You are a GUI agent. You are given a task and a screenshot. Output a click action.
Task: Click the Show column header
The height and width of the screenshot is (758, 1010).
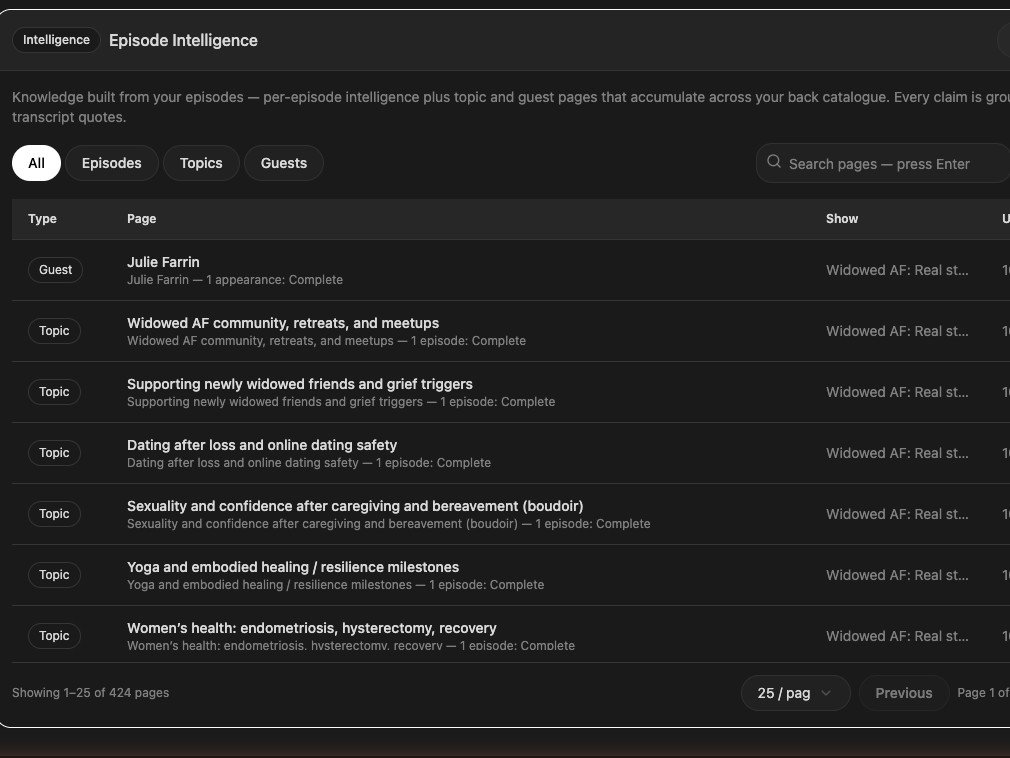[842, 219]
